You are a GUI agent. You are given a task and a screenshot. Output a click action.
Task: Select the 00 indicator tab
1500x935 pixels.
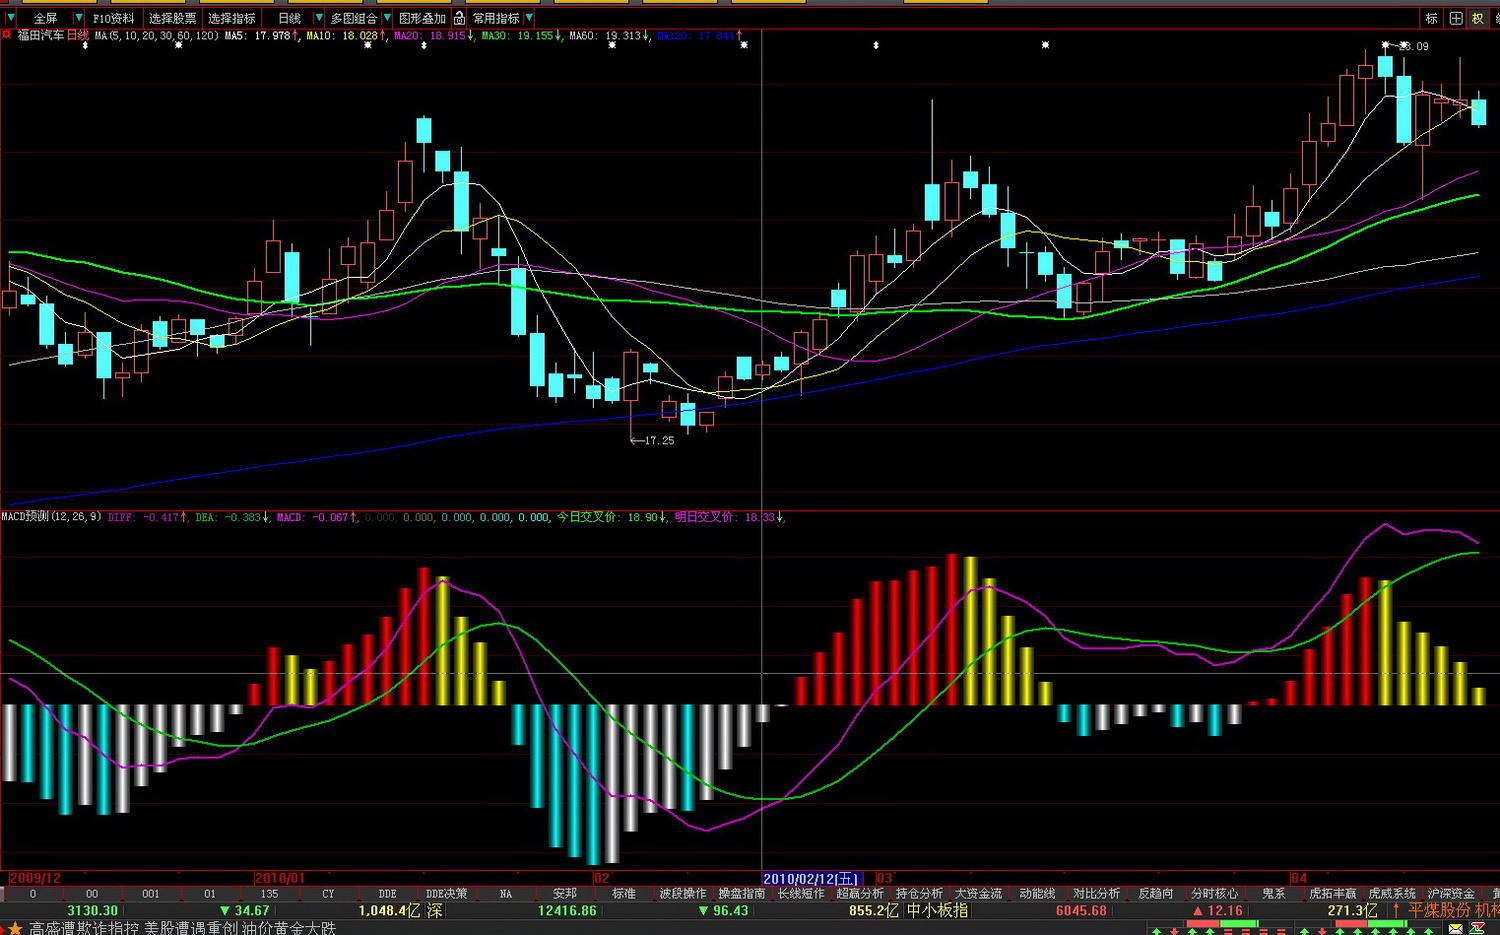(91, 894)
